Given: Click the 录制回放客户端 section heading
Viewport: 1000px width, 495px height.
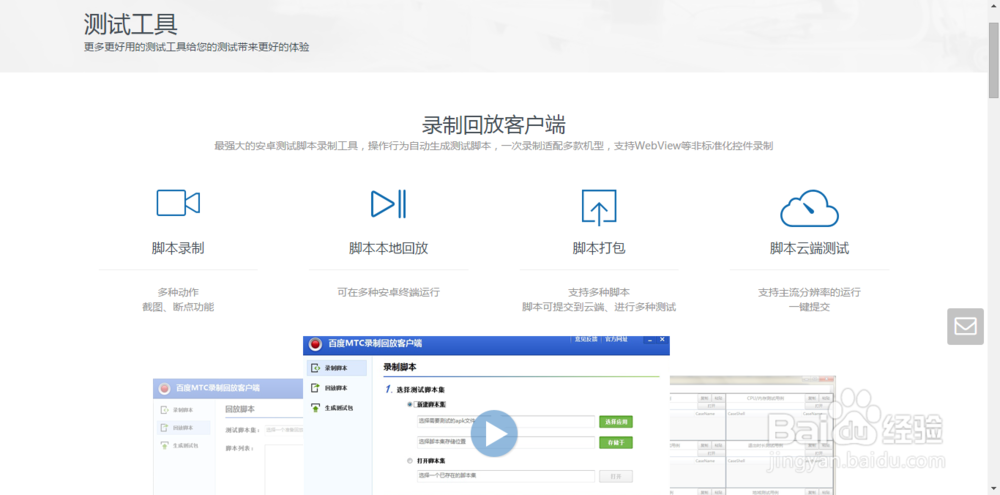Looking at the screenshot, I should point(494,124).
